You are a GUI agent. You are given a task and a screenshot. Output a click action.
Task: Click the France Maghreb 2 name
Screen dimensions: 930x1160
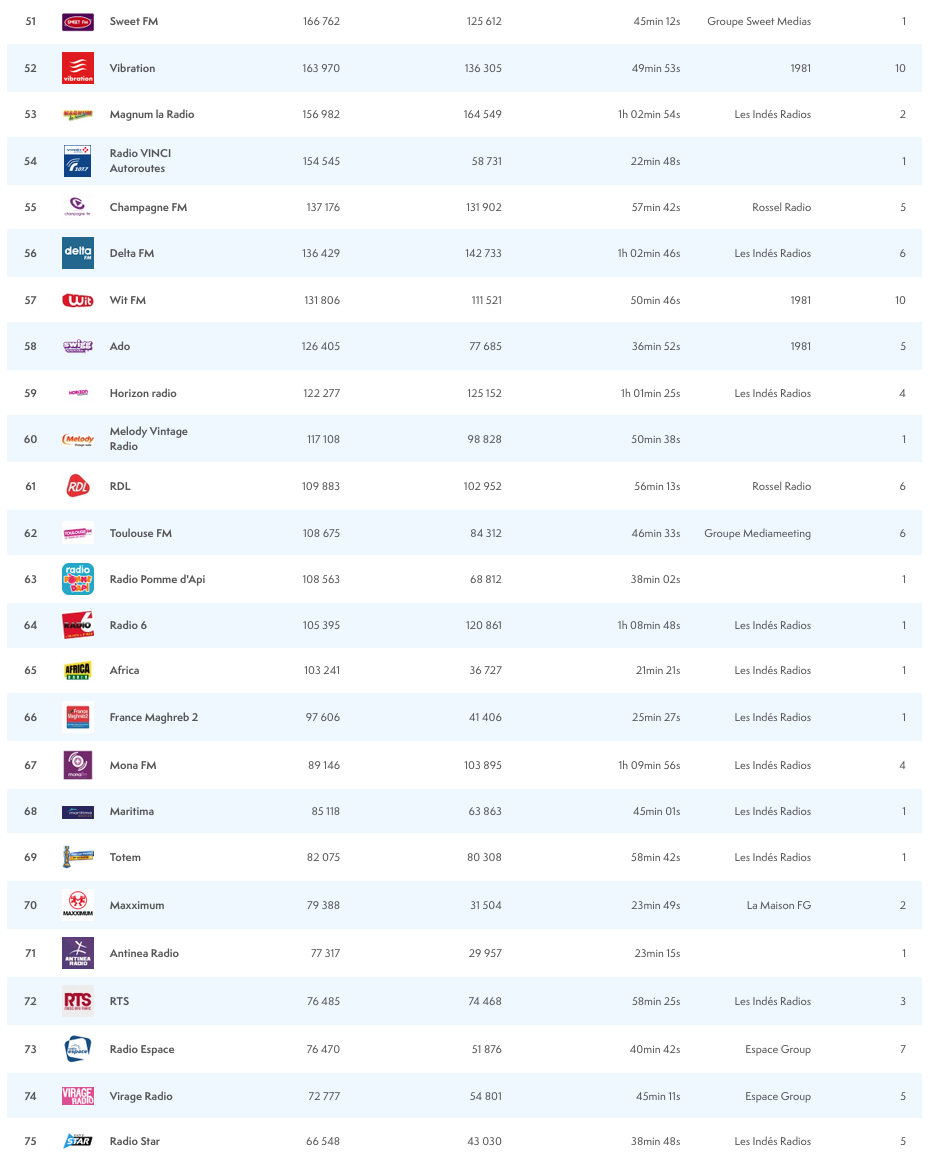click(154, 717)
